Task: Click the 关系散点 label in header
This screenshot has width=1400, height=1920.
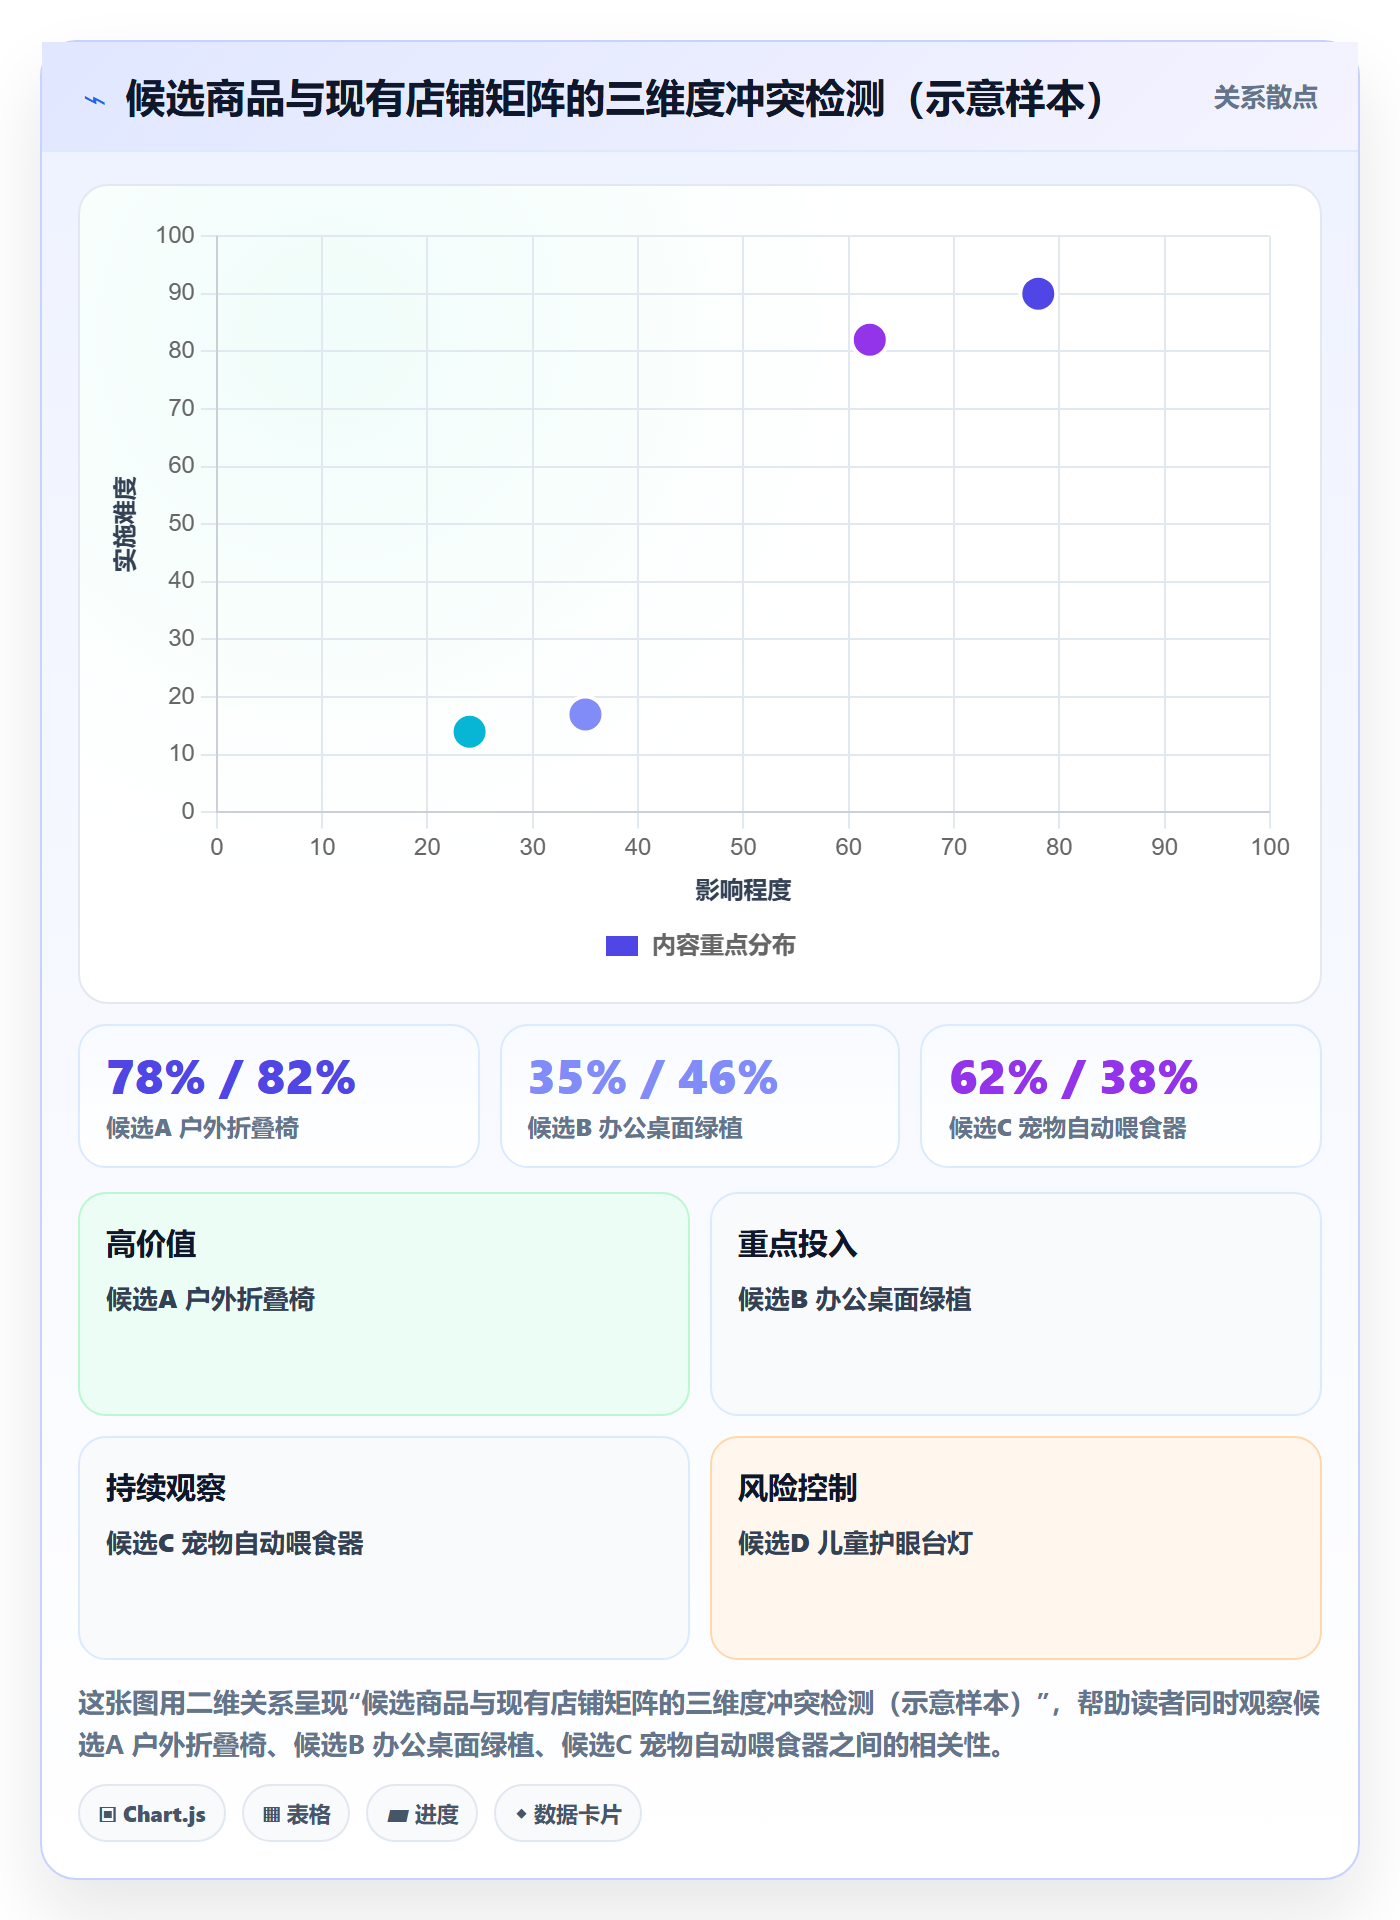Action: (x=1265, y=98)
